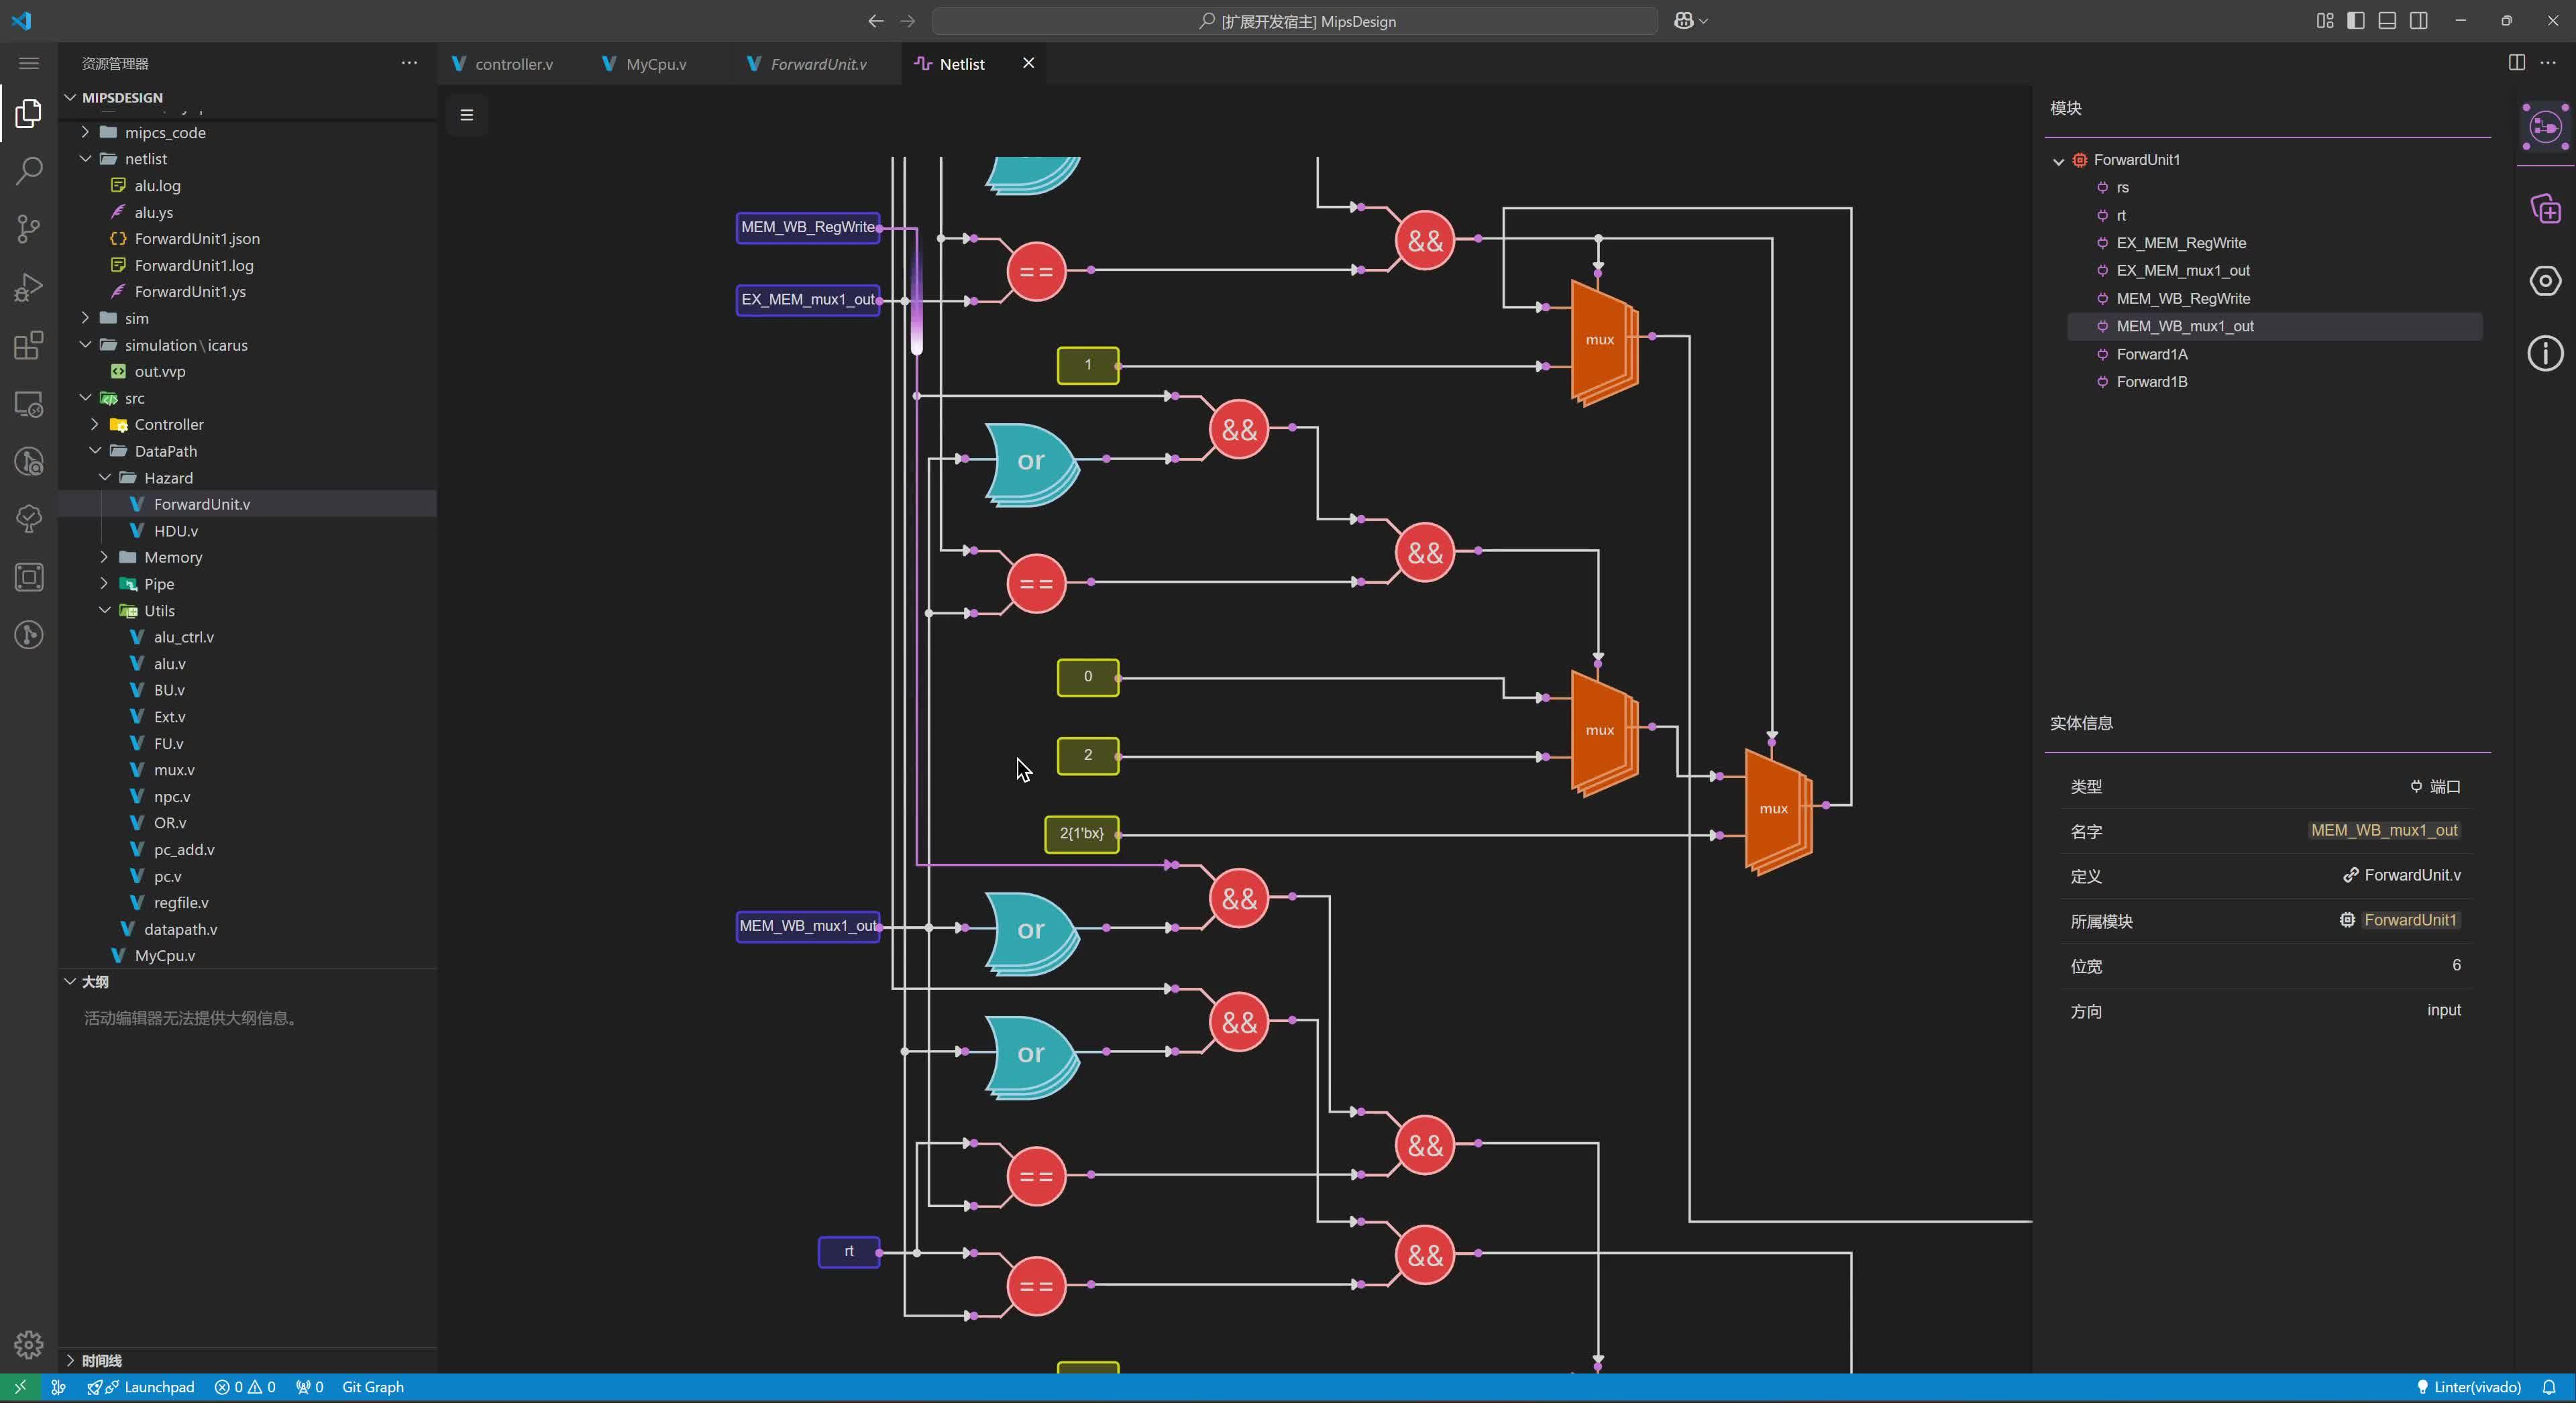This screenshot has width=2576, height=1403.
Task: Toggle the secondary sidebar visibility
Action: [x=2420, y=20]
